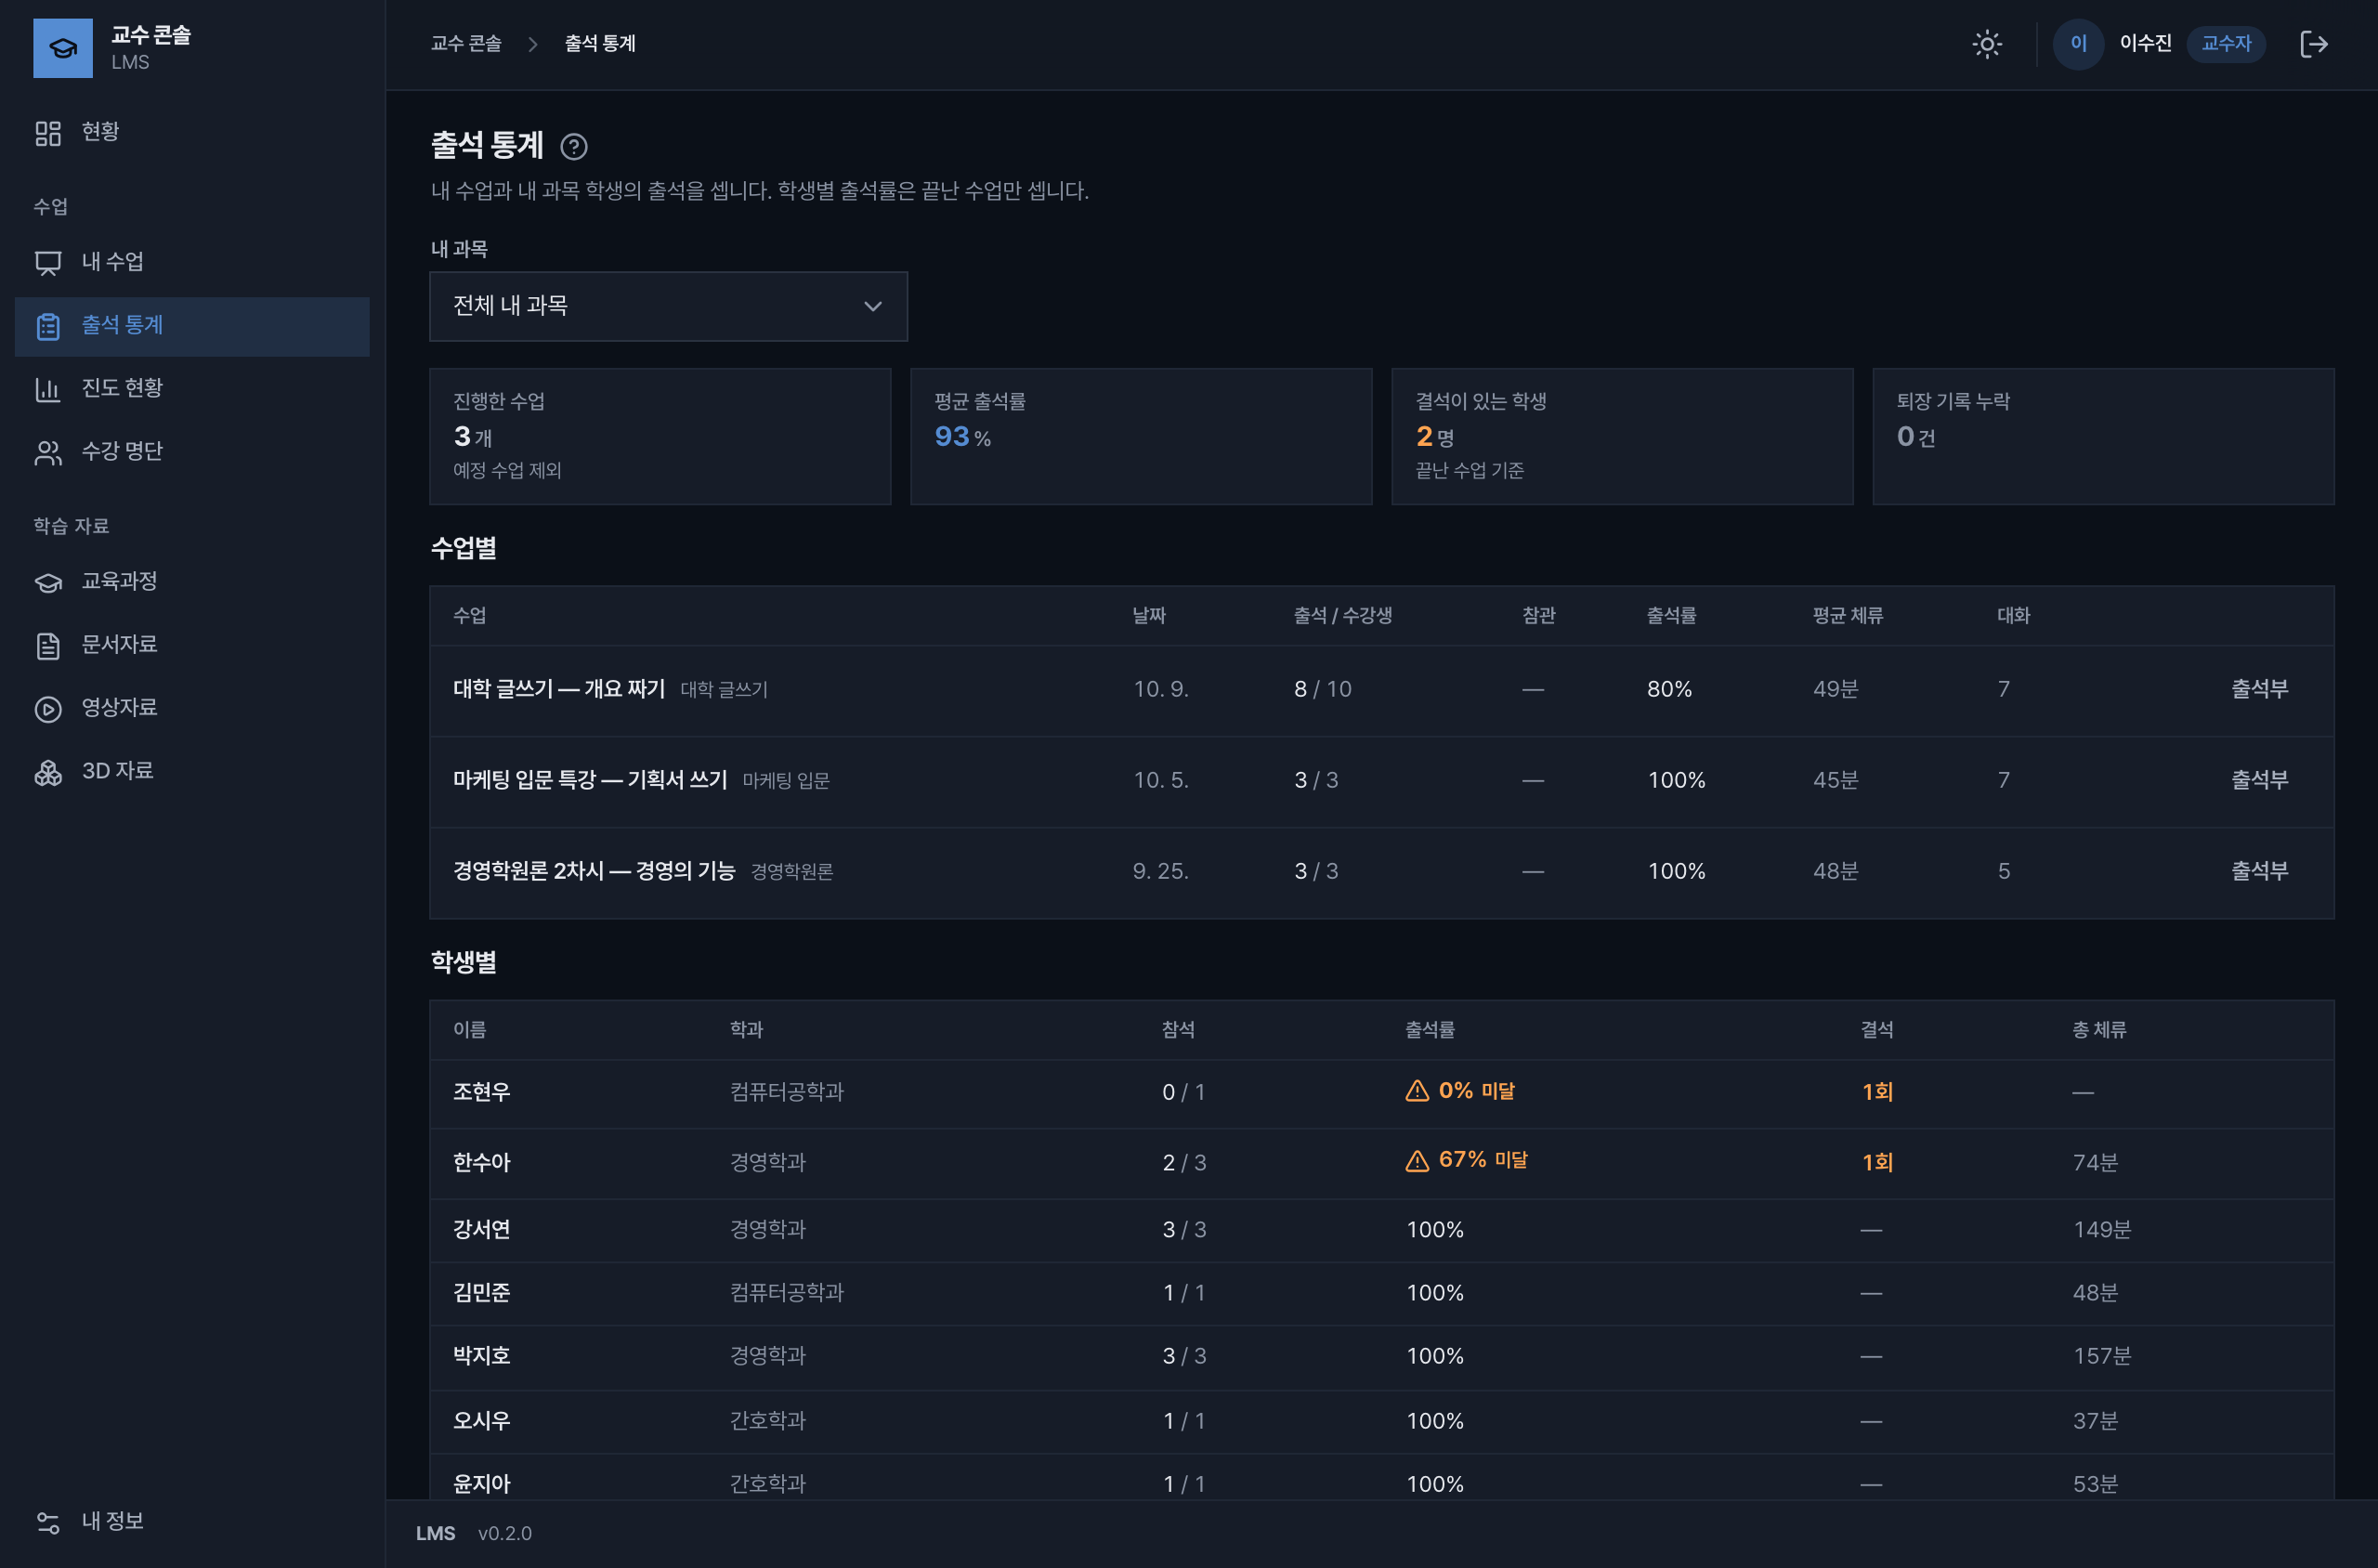Open the 전체 내 과목 dropdown
Image resolution: width=2378 pixels, height=1568 pixels.
pos(668,306)
